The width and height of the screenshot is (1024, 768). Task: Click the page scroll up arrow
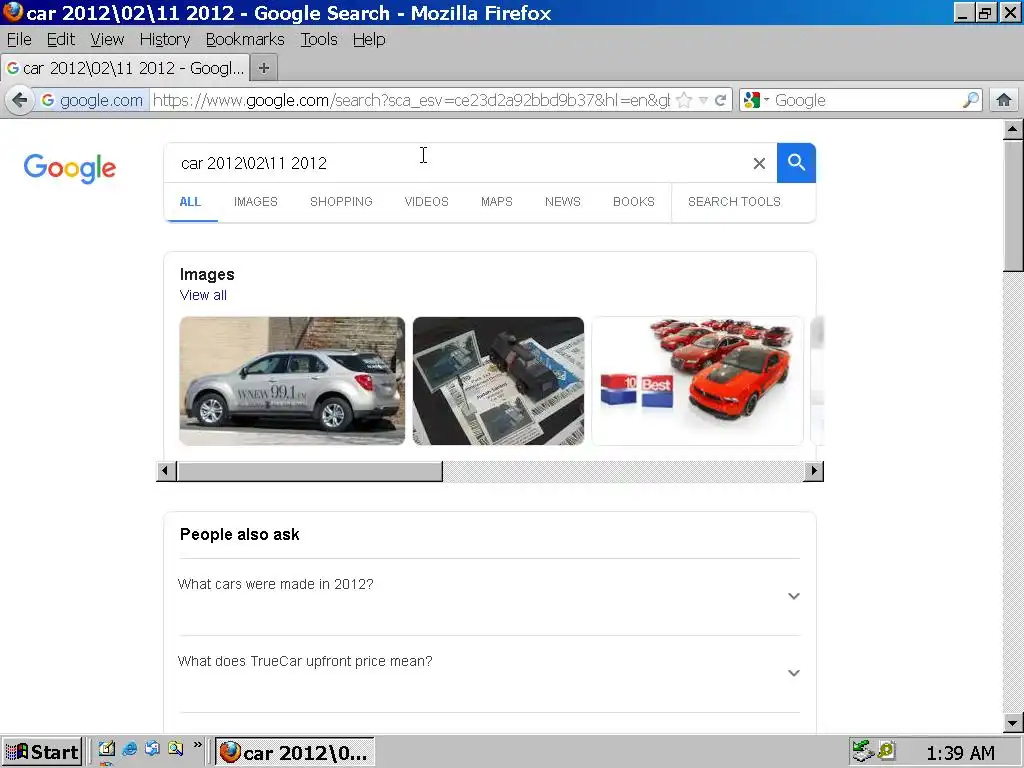tap(1013, 129)
